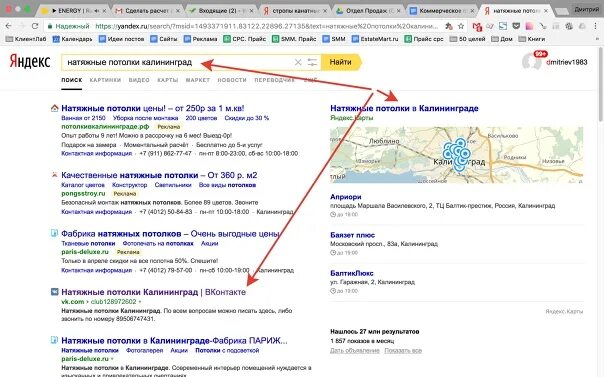Open 'Качественные натяжные потолки' ad result

click(159, 175)
